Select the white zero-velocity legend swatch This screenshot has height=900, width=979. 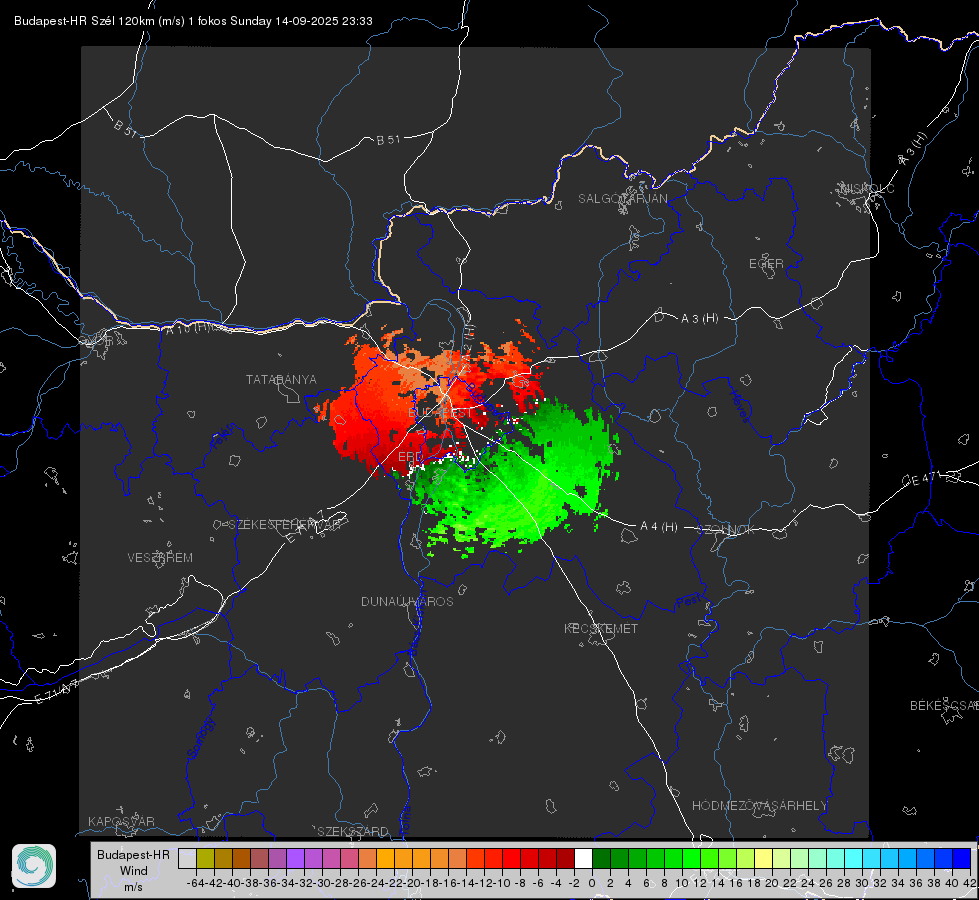[x=583, y=858]
